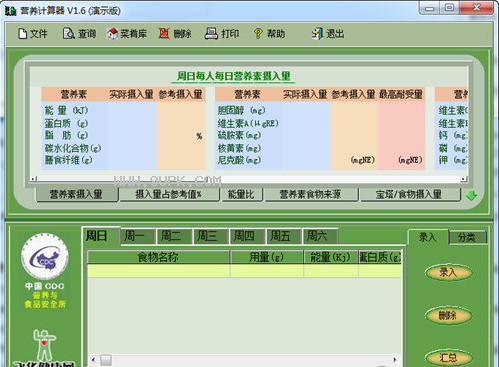The height and width of the screenshot is (367, 499).
Task: Click the 维生素A(μgRE) nutrient row
Action: coord(248,123)
